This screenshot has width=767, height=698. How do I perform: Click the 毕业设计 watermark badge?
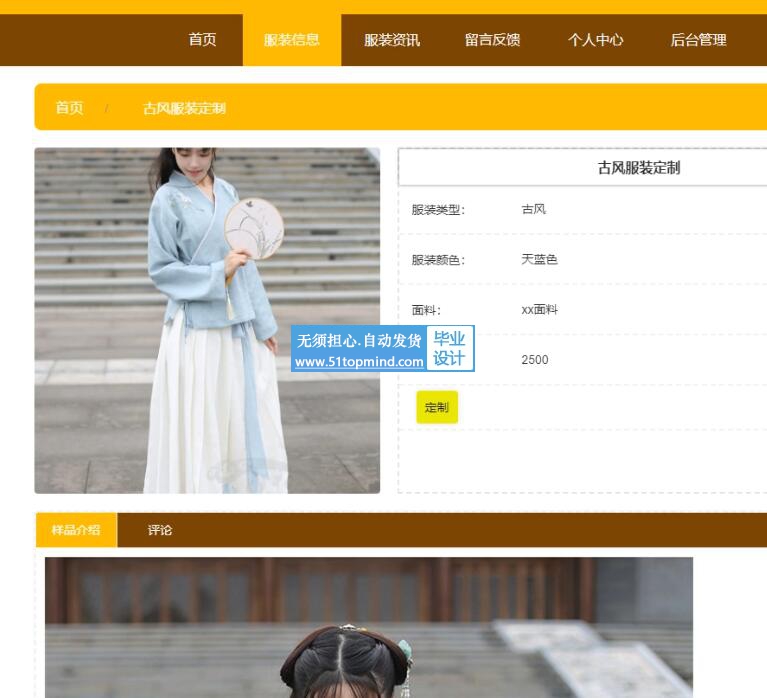[x=449, y=348]
